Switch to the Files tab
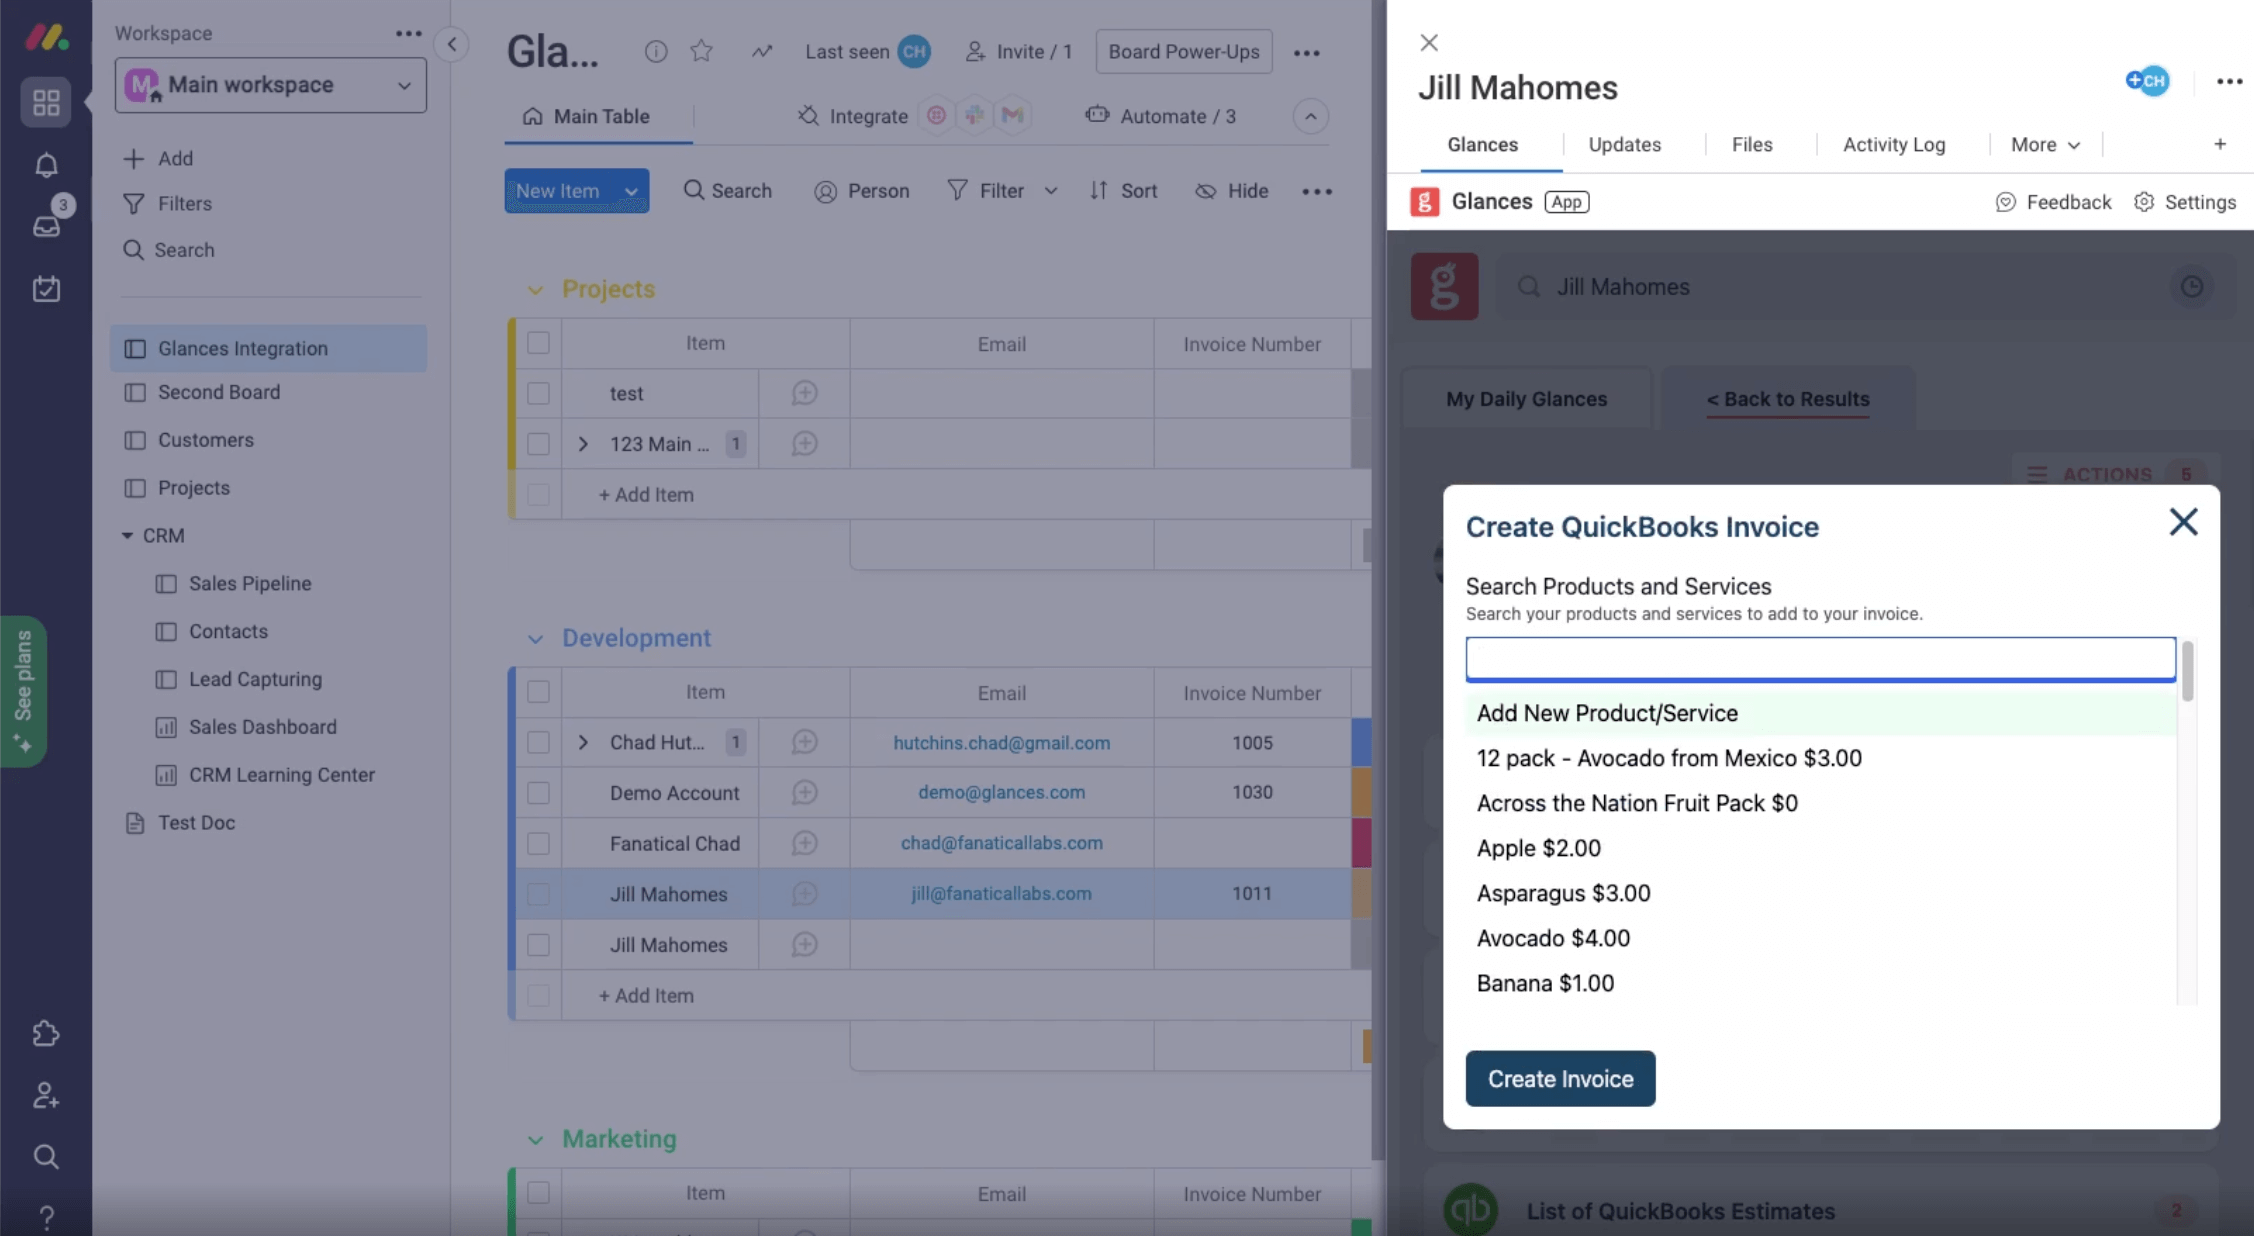 tap(1751, 145)
